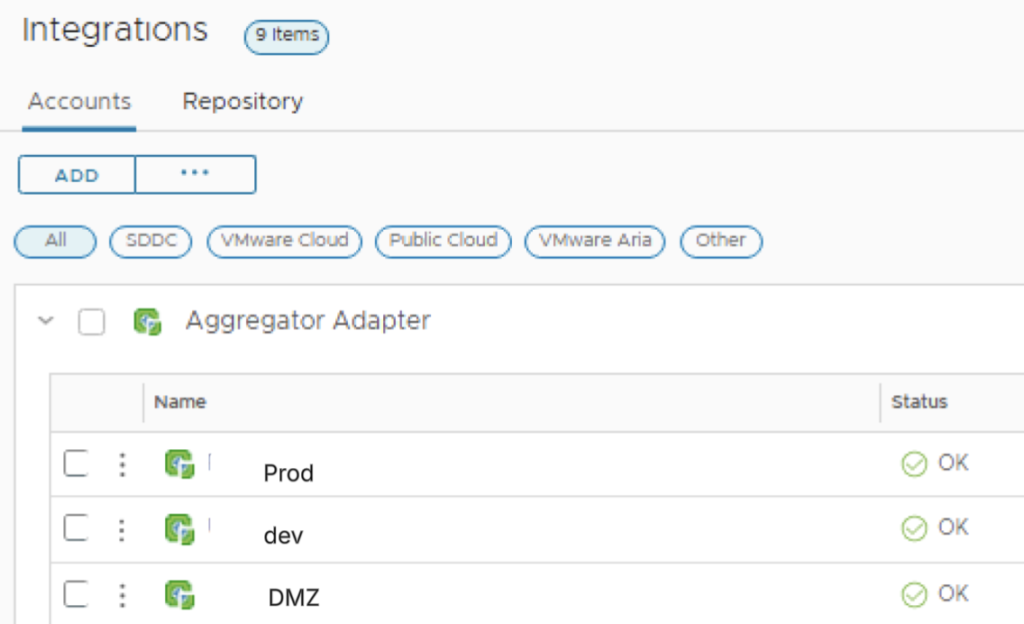The image size is (1024, 624).
Task: Collapse the Aggregator Adapter section chevron
Action: click(46, 320)
